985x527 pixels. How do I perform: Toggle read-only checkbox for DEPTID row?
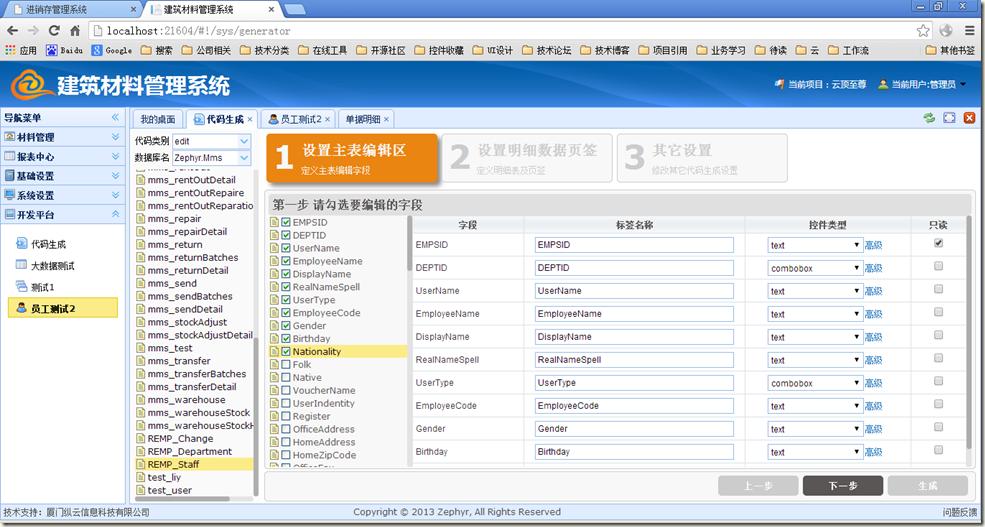(937, 267)
